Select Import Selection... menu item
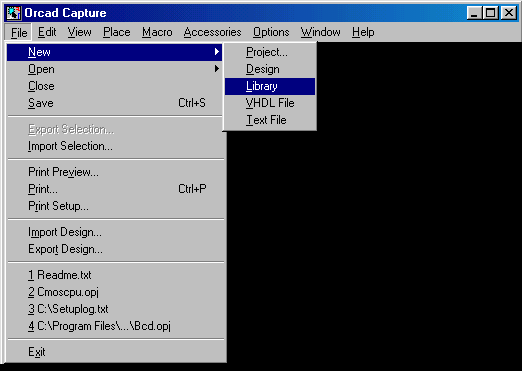522x371 pixels. tap(116, 146)
